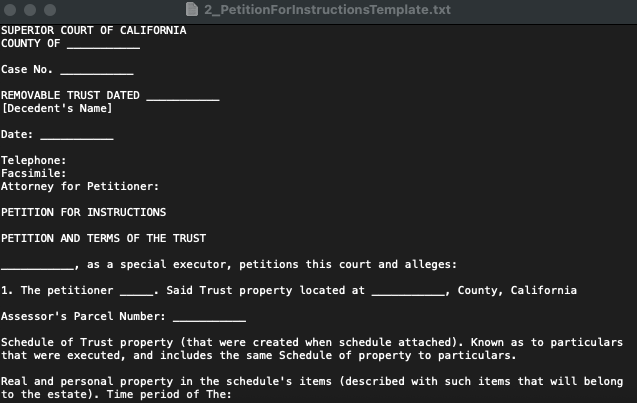Click the Attorney for Petitioner: line
Viewport: 637px width, 403px height.
[80, 186]
